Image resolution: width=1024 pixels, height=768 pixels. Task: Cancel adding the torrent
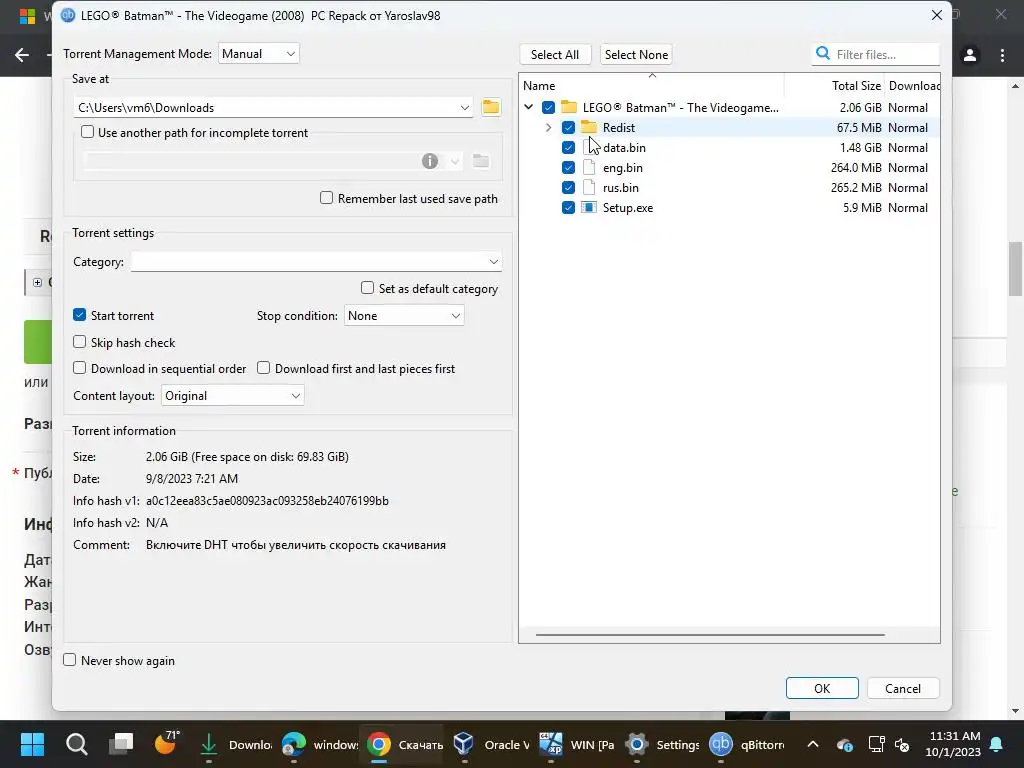coord(903,688)
